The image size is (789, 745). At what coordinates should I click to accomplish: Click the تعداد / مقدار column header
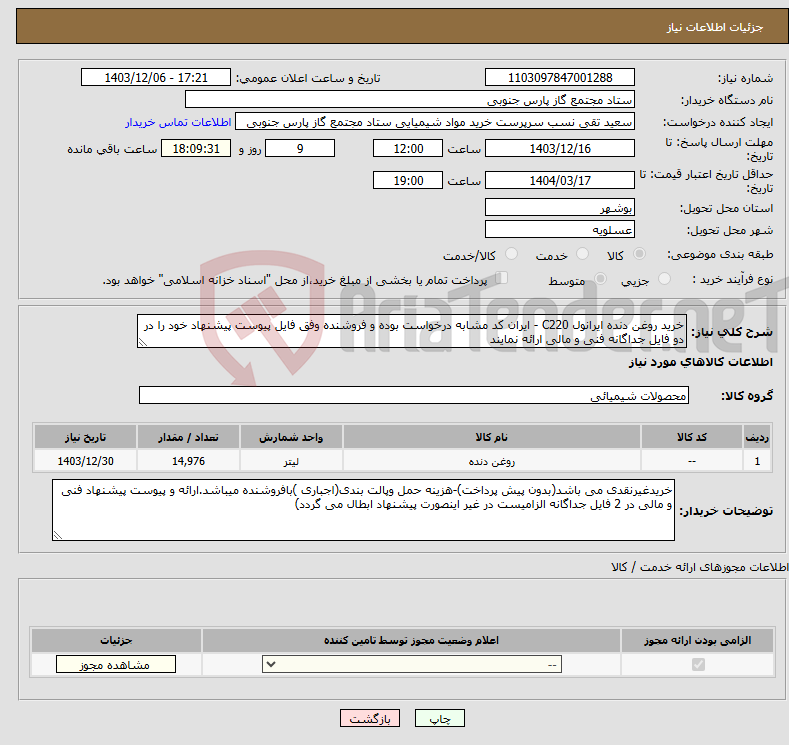[188, 437]
